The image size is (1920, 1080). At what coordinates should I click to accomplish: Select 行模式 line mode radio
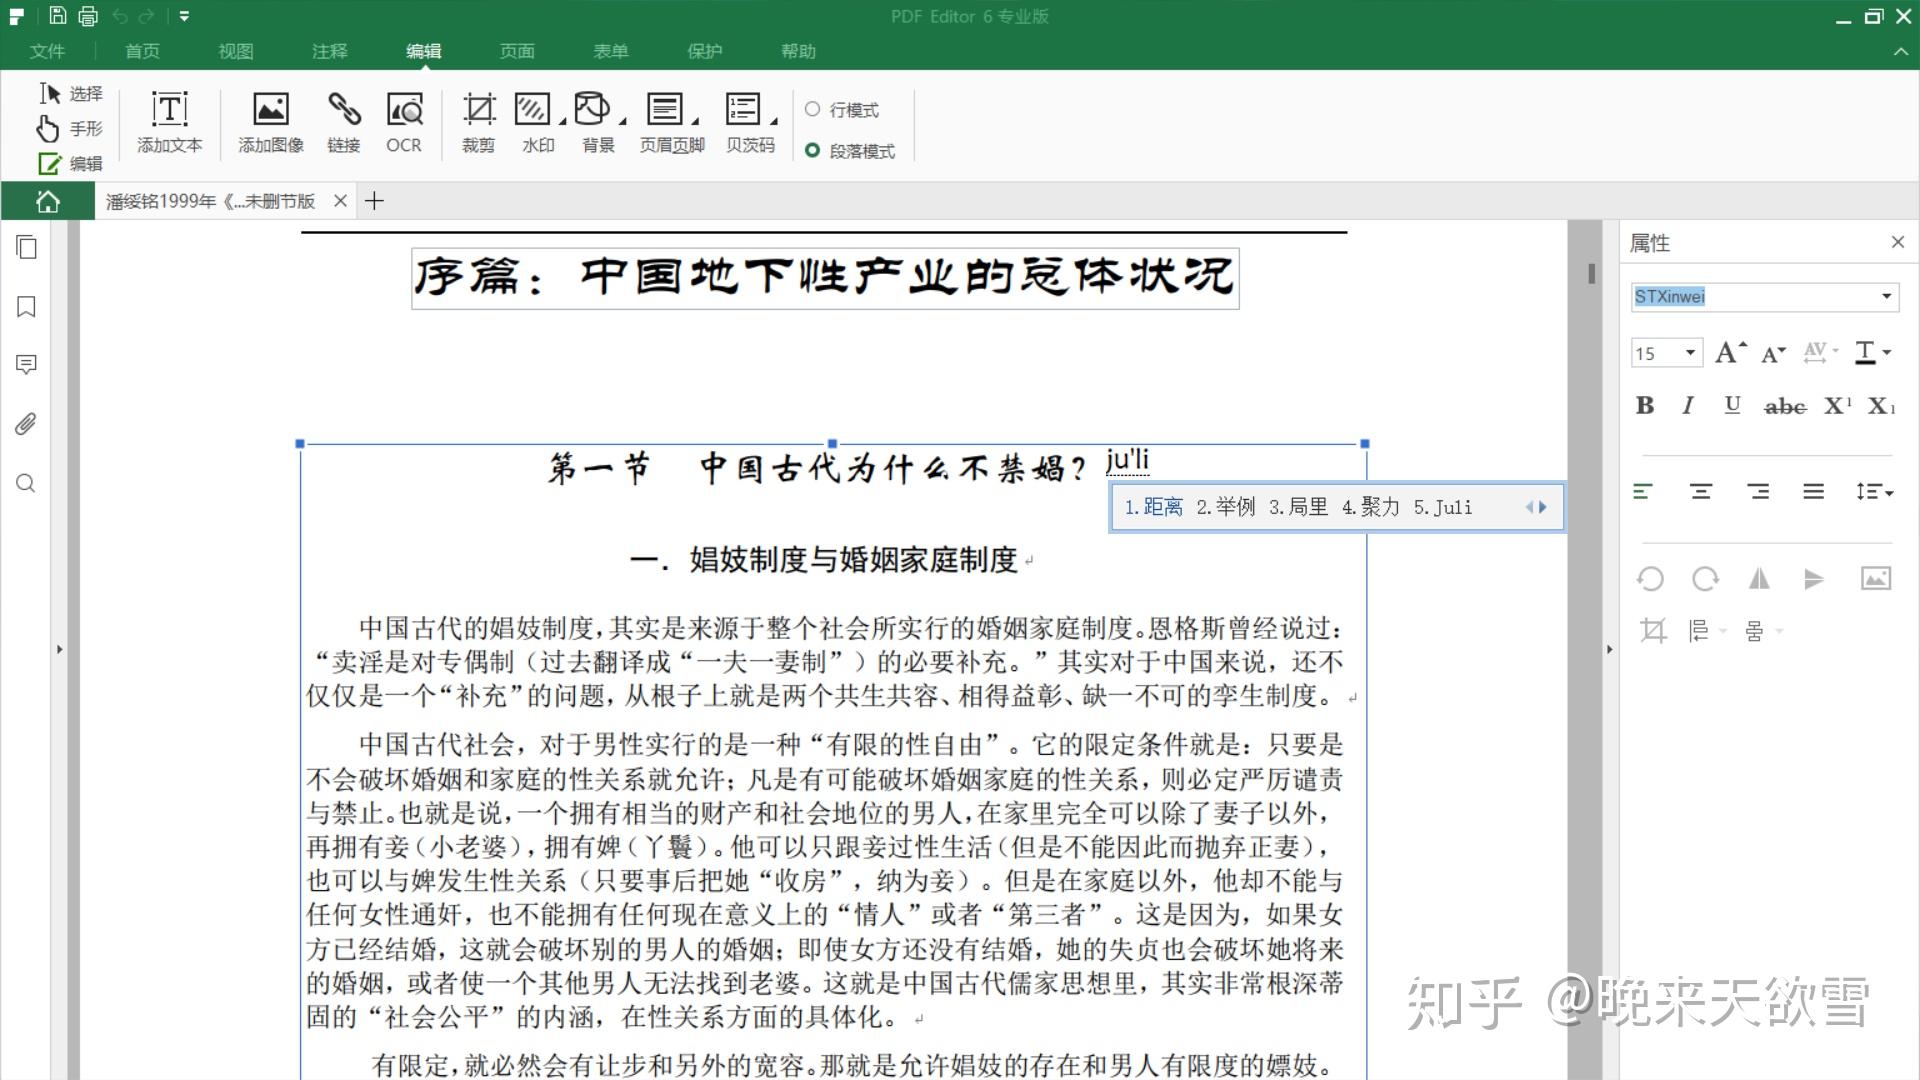click(812, 109)
